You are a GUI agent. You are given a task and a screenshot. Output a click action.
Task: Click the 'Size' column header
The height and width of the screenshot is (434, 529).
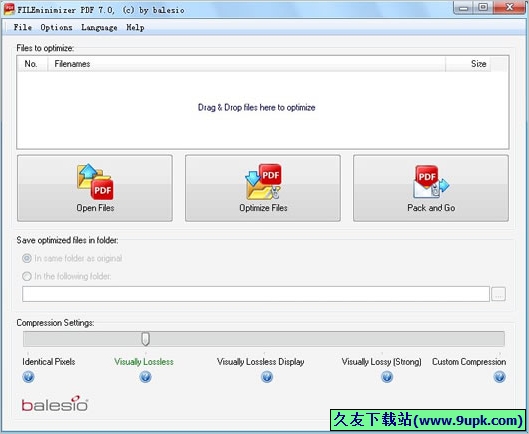pos(468,64)
